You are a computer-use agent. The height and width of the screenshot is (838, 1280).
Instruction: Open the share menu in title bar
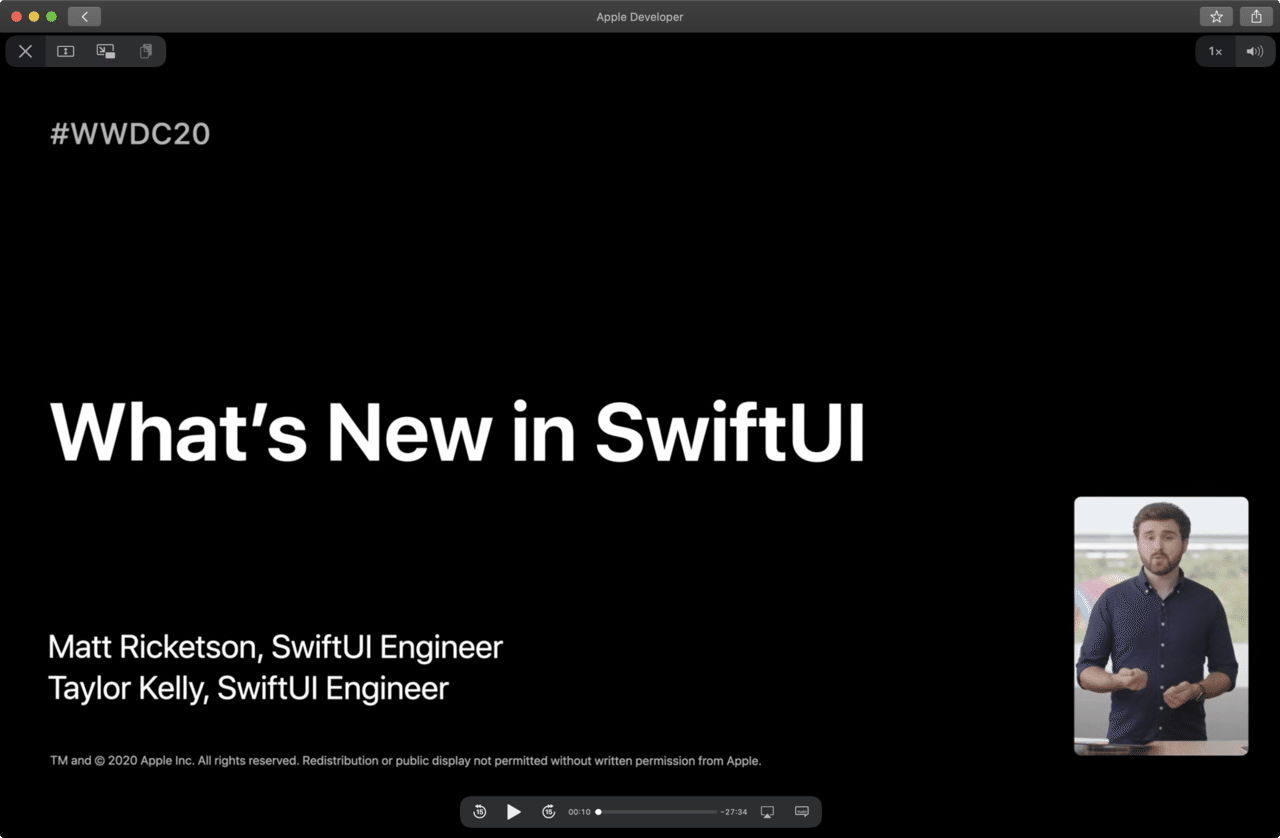click(x=1256, y=16)
